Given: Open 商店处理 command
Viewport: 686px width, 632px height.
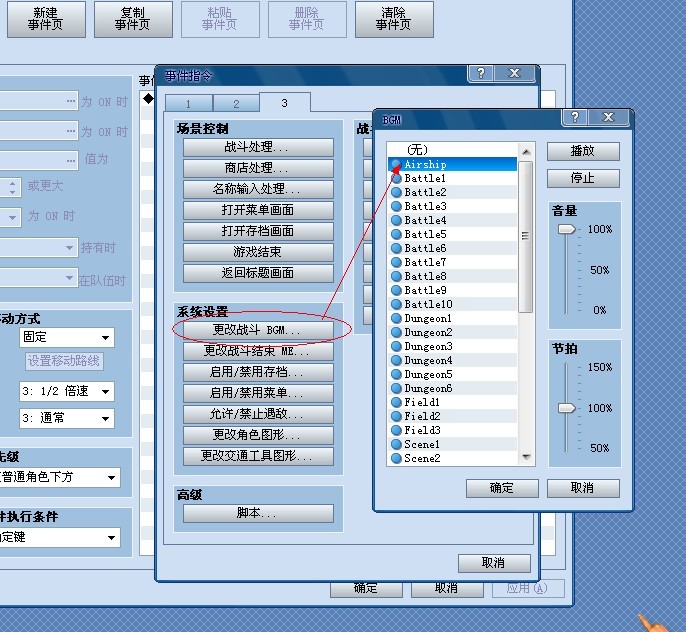Looking at the screenshot, I should pyautogui.click(x=258, y=168).
